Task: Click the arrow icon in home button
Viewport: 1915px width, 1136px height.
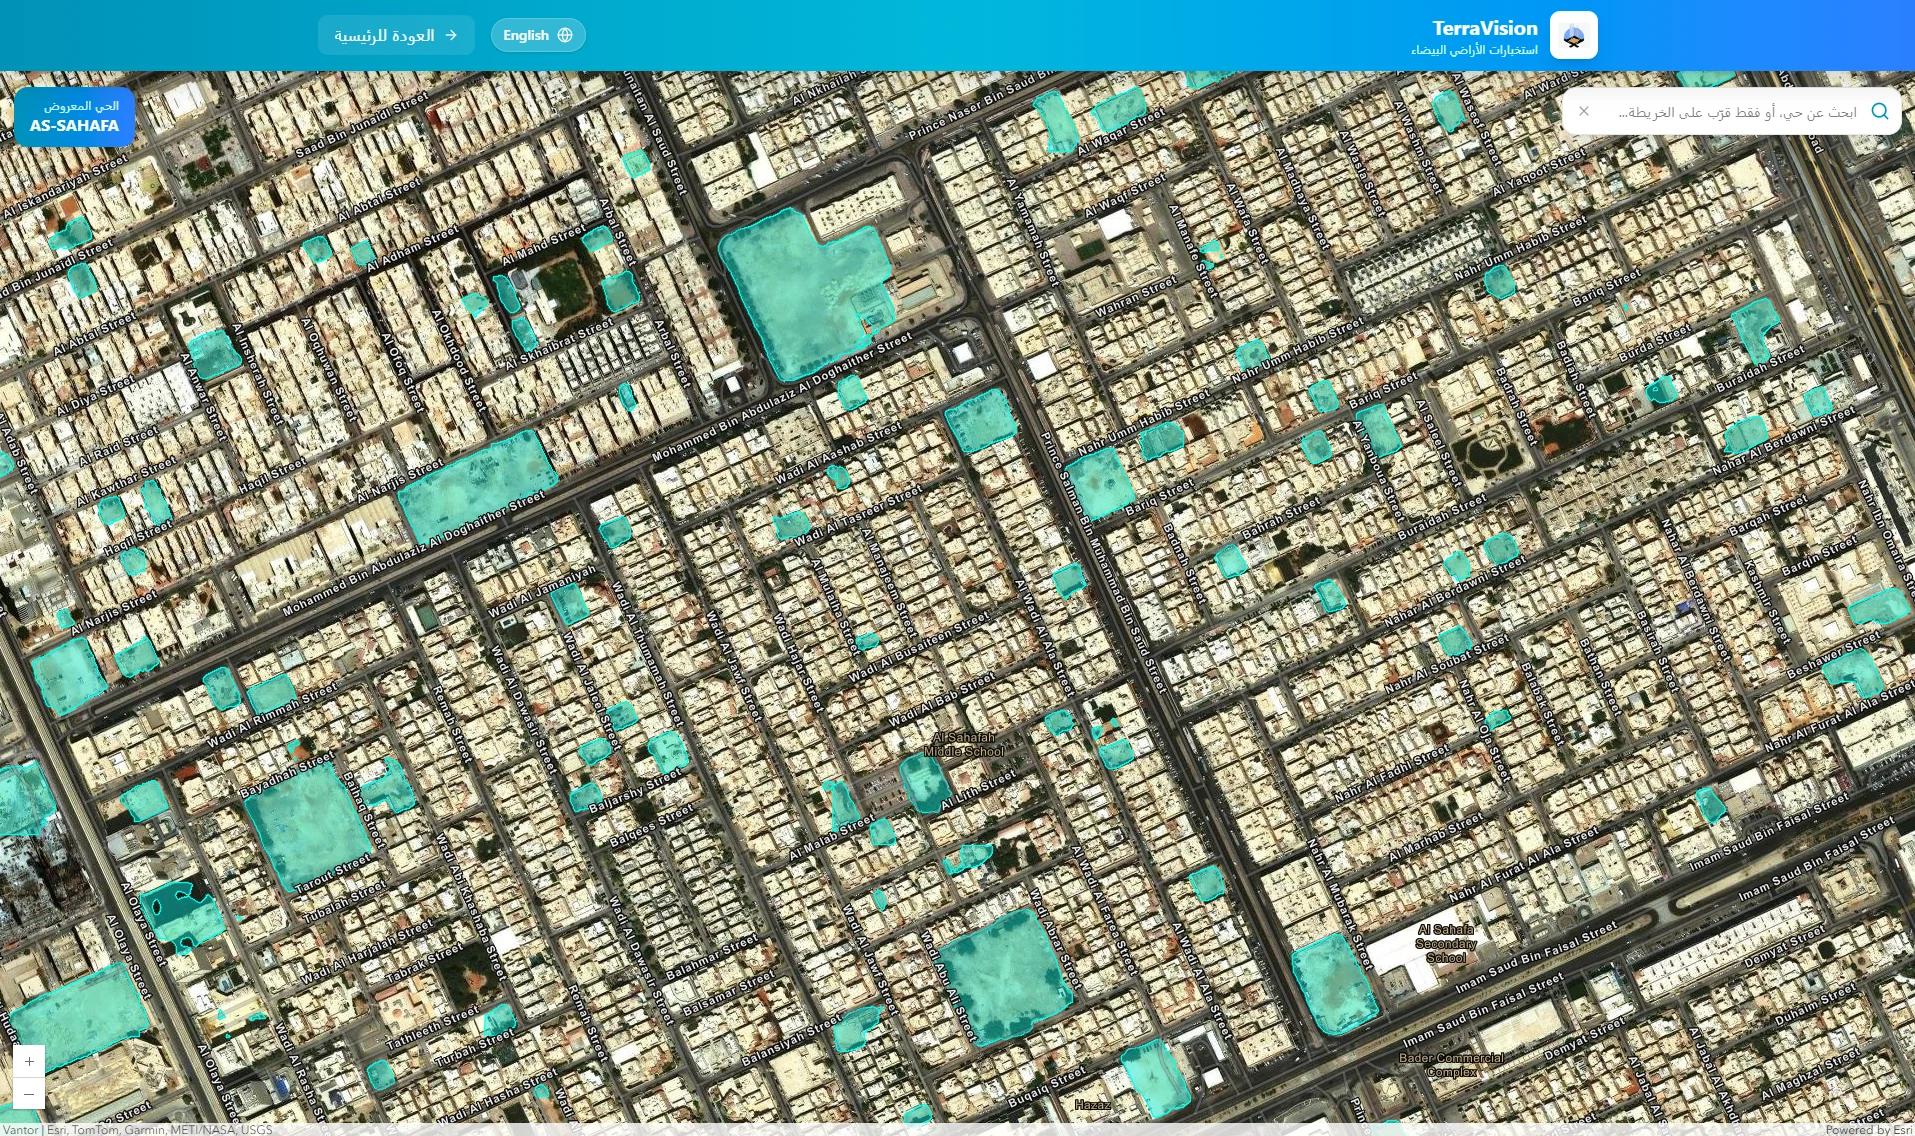Action: (x=451, y=35)
